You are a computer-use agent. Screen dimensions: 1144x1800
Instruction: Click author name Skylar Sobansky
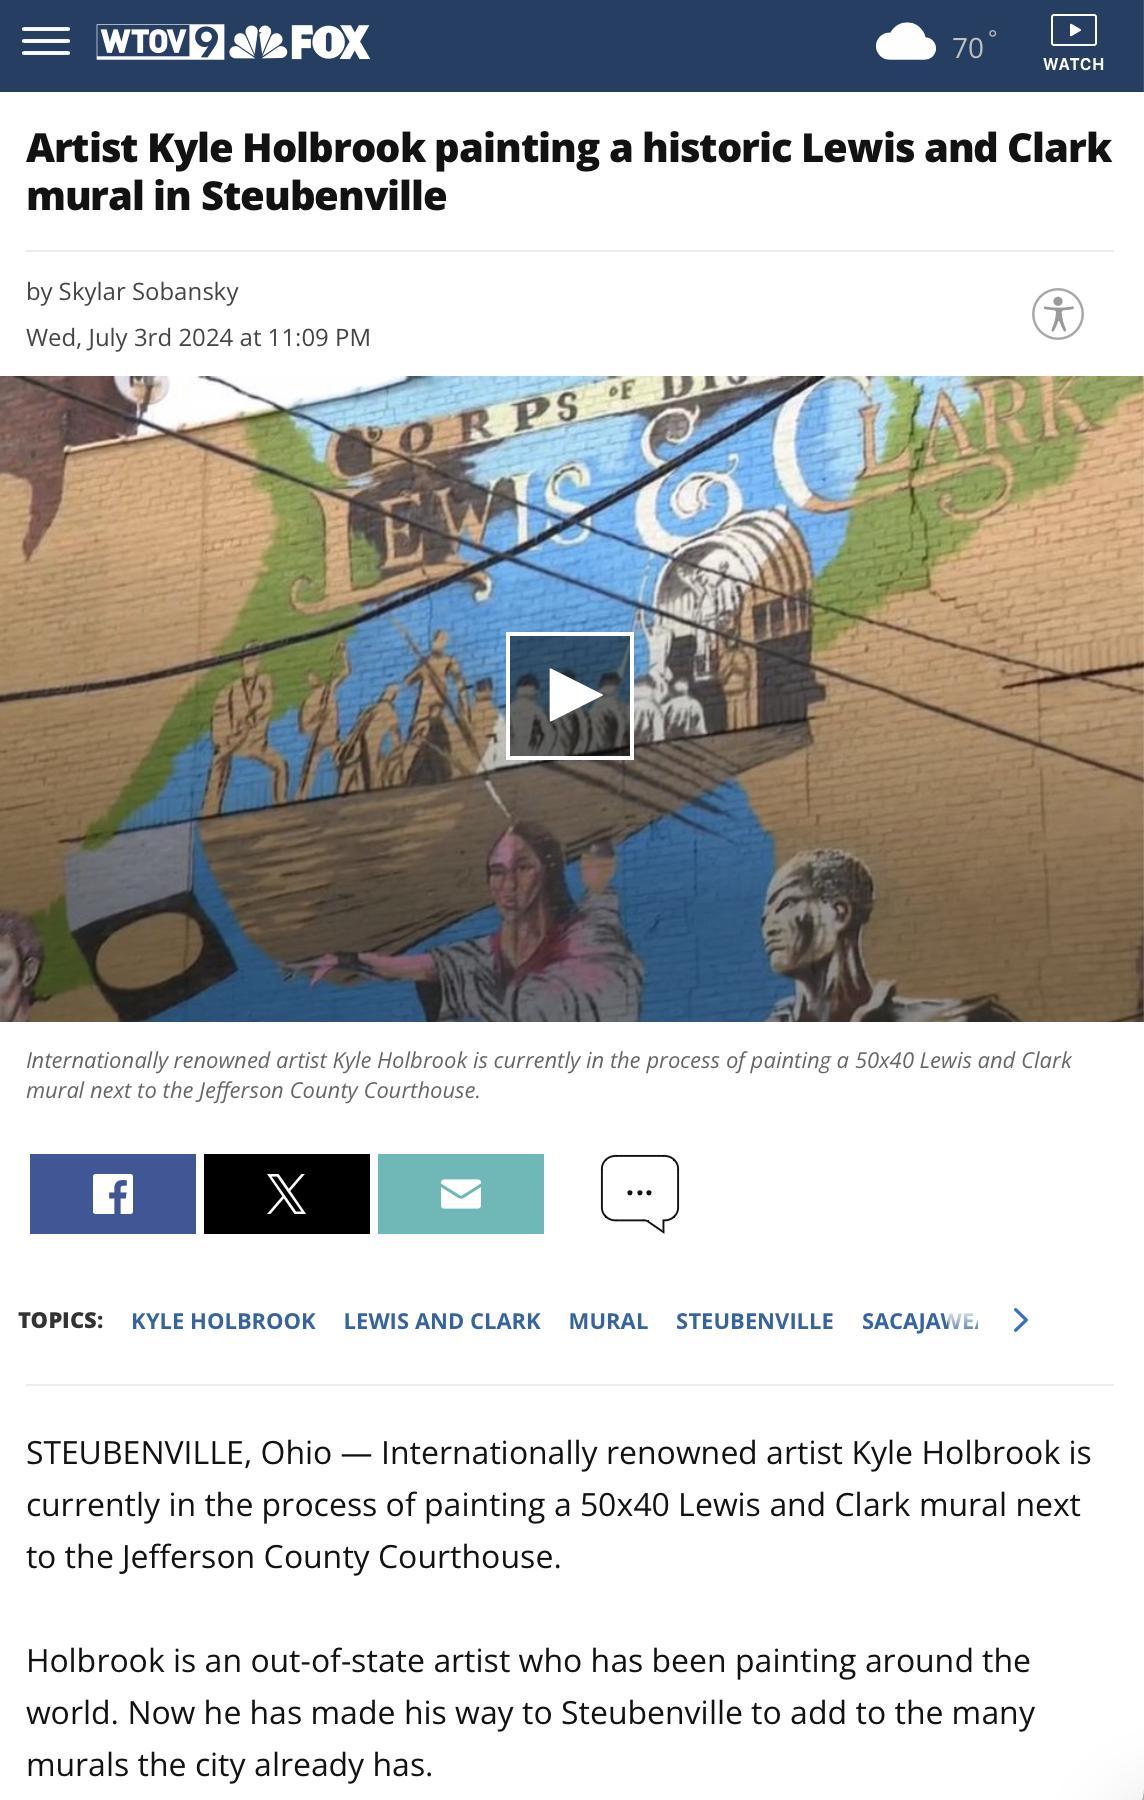tap(148, 292)
